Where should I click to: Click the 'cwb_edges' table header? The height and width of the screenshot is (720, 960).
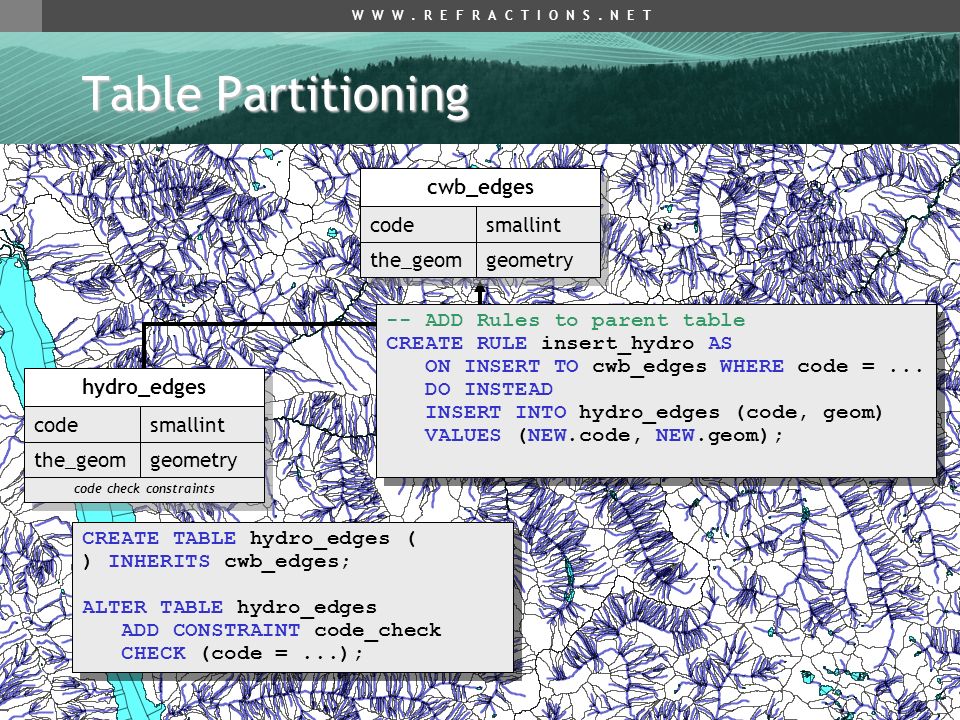pos(480,187)
